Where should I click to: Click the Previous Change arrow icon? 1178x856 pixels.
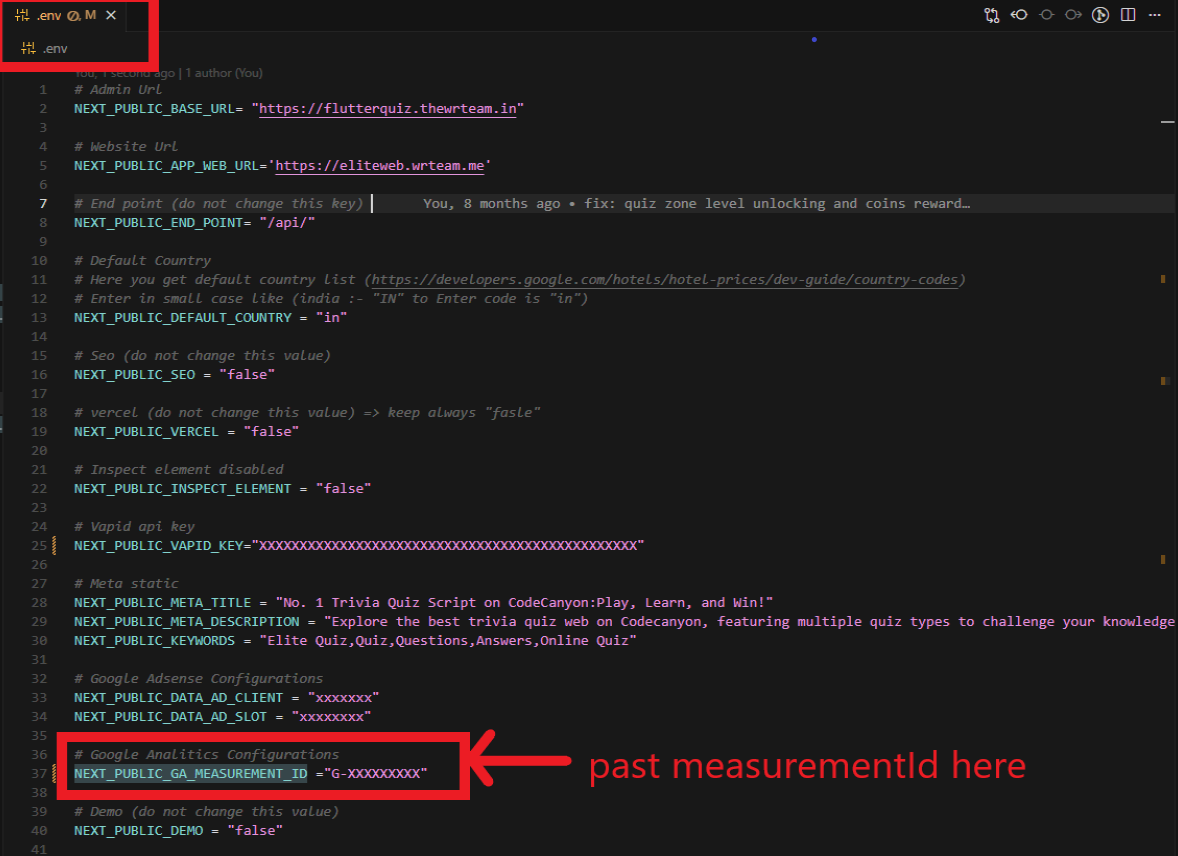[1018, 15]
